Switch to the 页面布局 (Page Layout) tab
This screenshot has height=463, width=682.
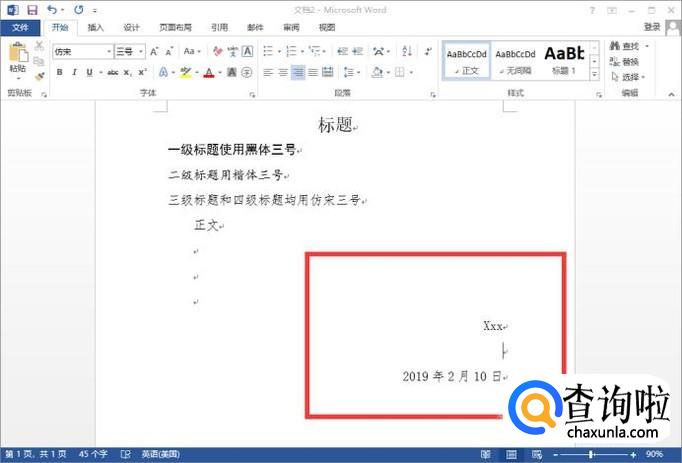(175, 27)
